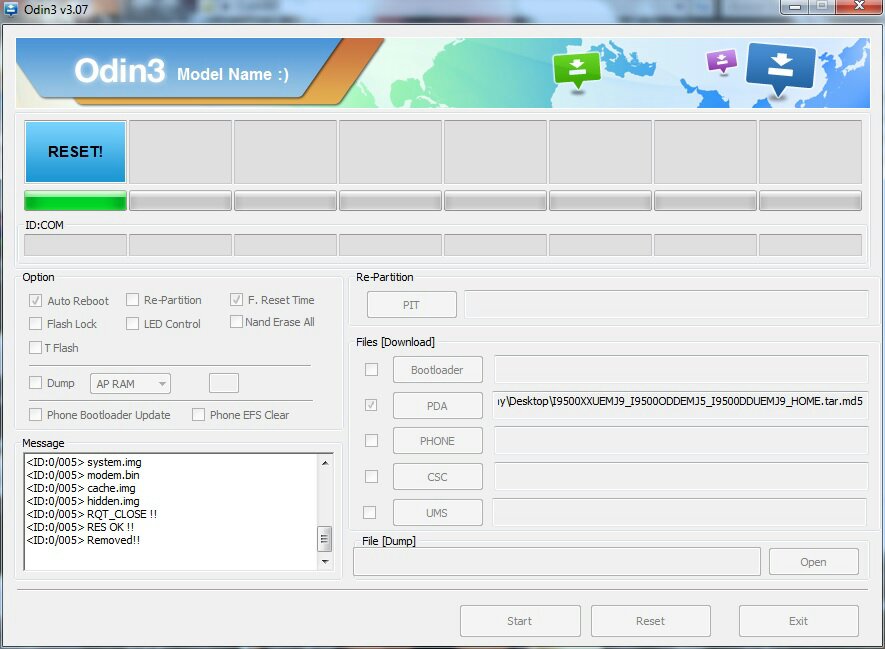
Task: Click the PIT button
Action: coord(411,305)
